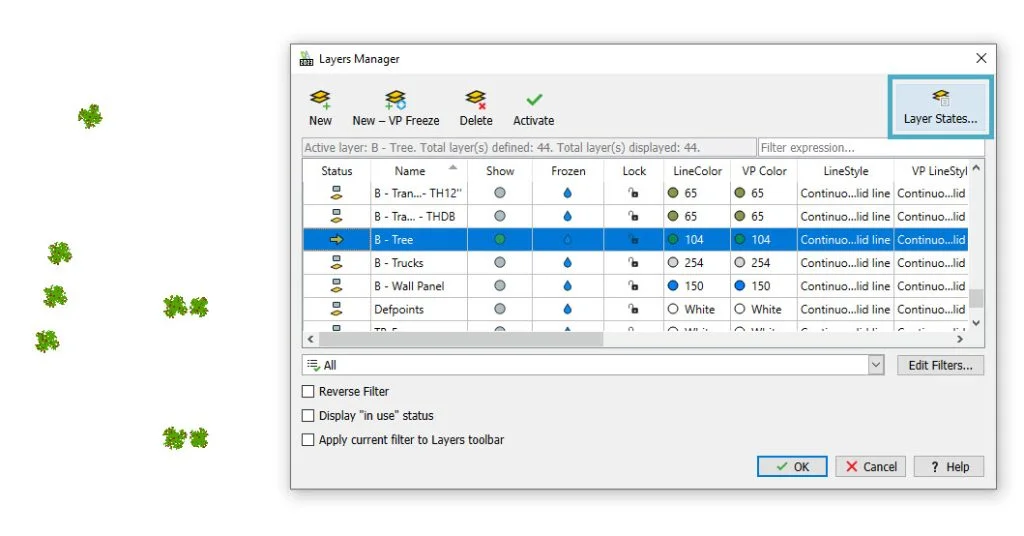Screen dimensions: 1024x536
Task: Open the Edit Filters dialog
Action: pos(940,366)
